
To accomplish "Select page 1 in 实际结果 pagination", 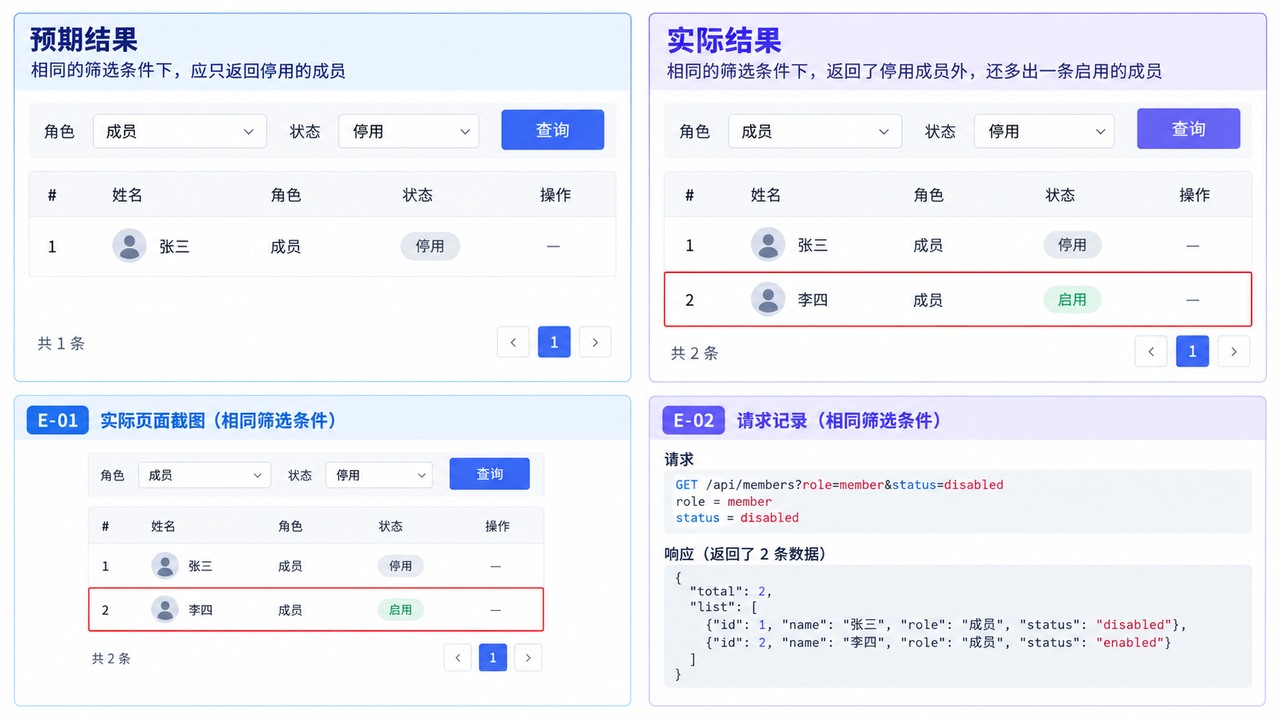I will click(x=1192, y=351).
